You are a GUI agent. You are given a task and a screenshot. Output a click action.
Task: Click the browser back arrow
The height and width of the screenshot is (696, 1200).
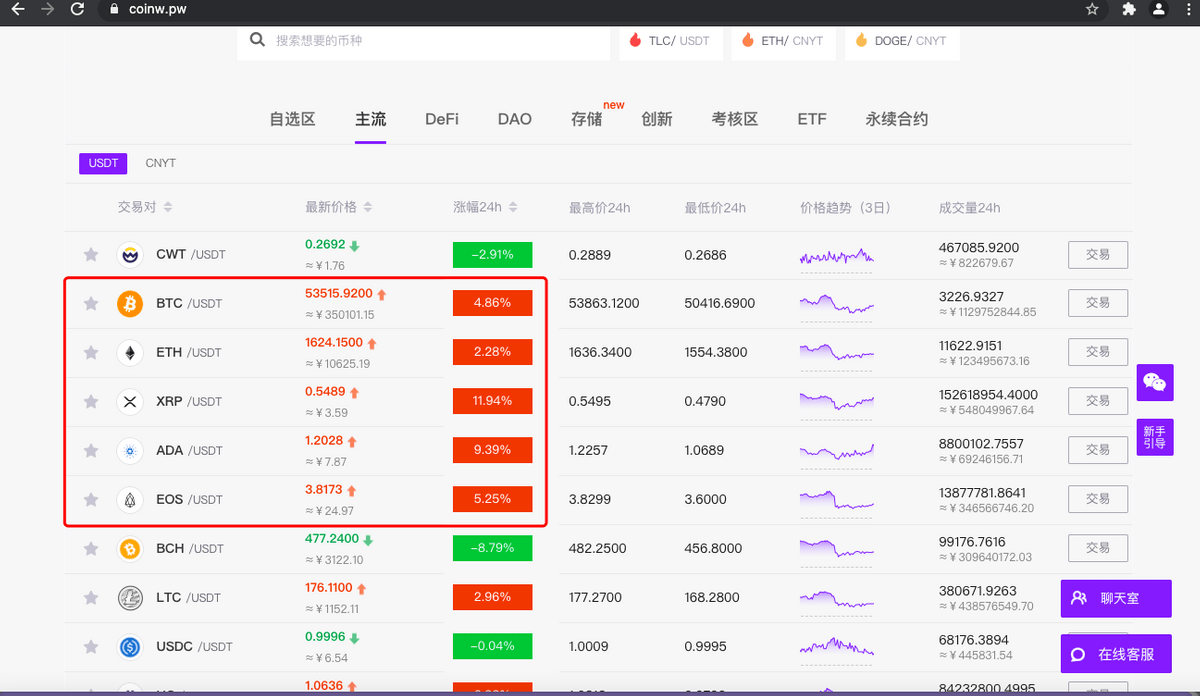17,9
